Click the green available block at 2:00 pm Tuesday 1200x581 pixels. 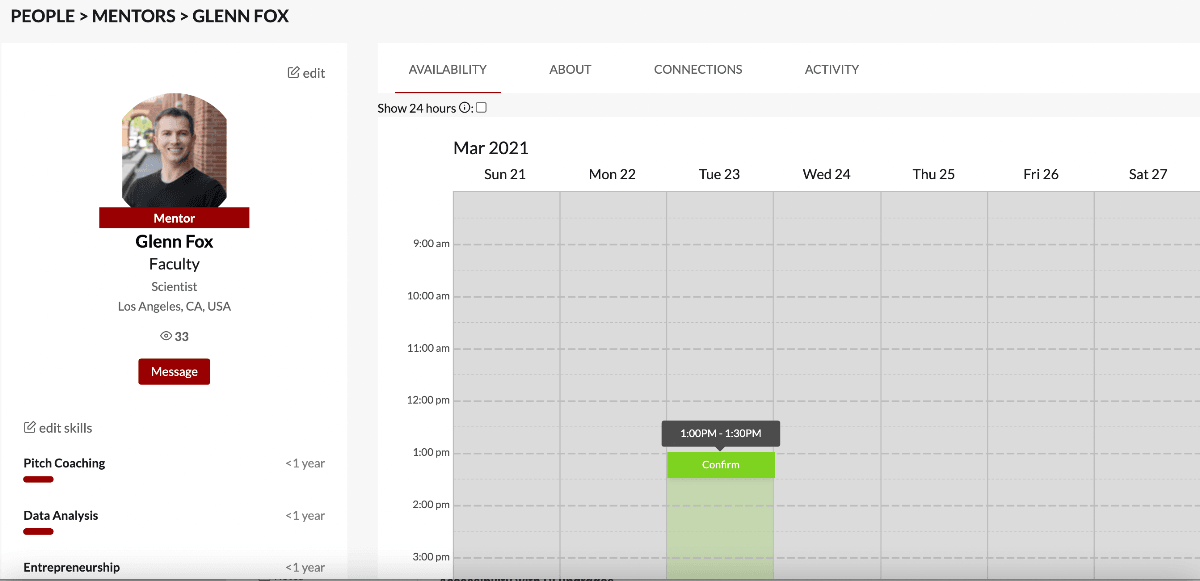pyautogui.click(x=720, y=517)
